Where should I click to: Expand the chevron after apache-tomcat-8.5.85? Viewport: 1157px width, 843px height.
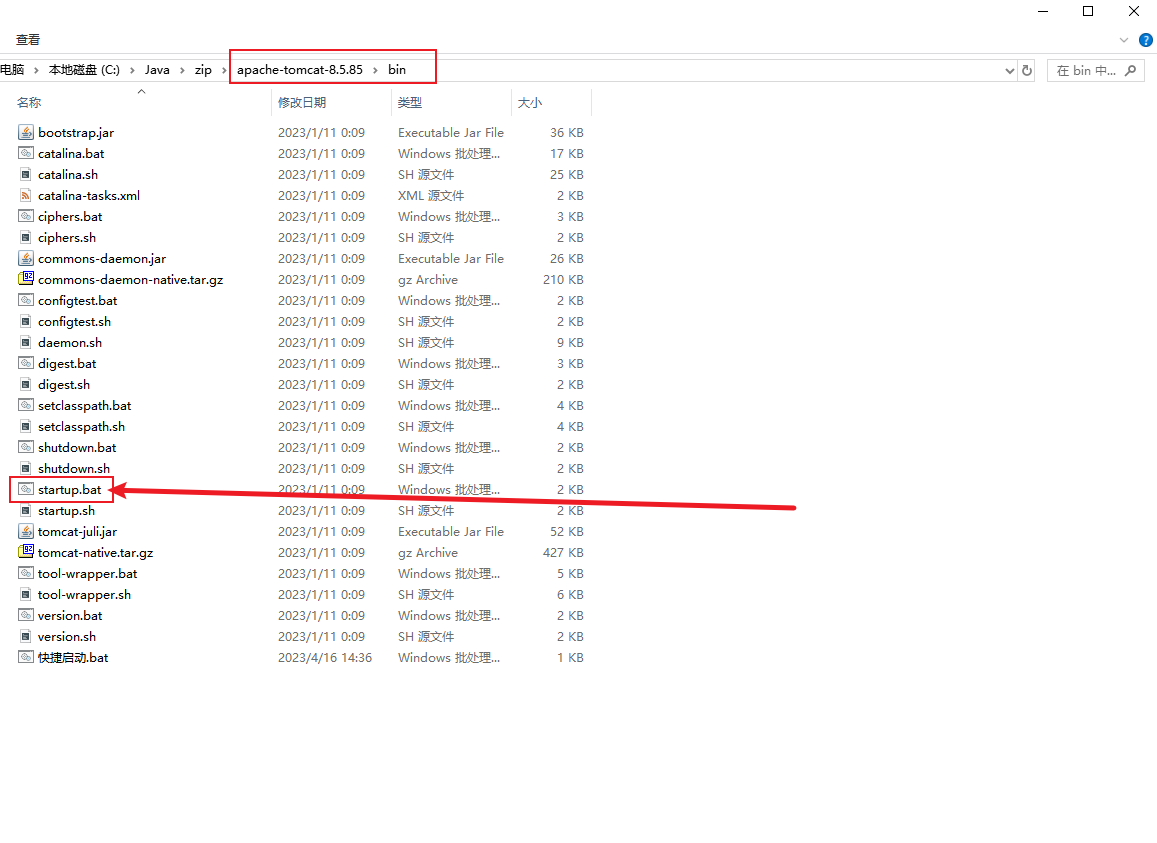pyautogui.click(x=376, y=70)
